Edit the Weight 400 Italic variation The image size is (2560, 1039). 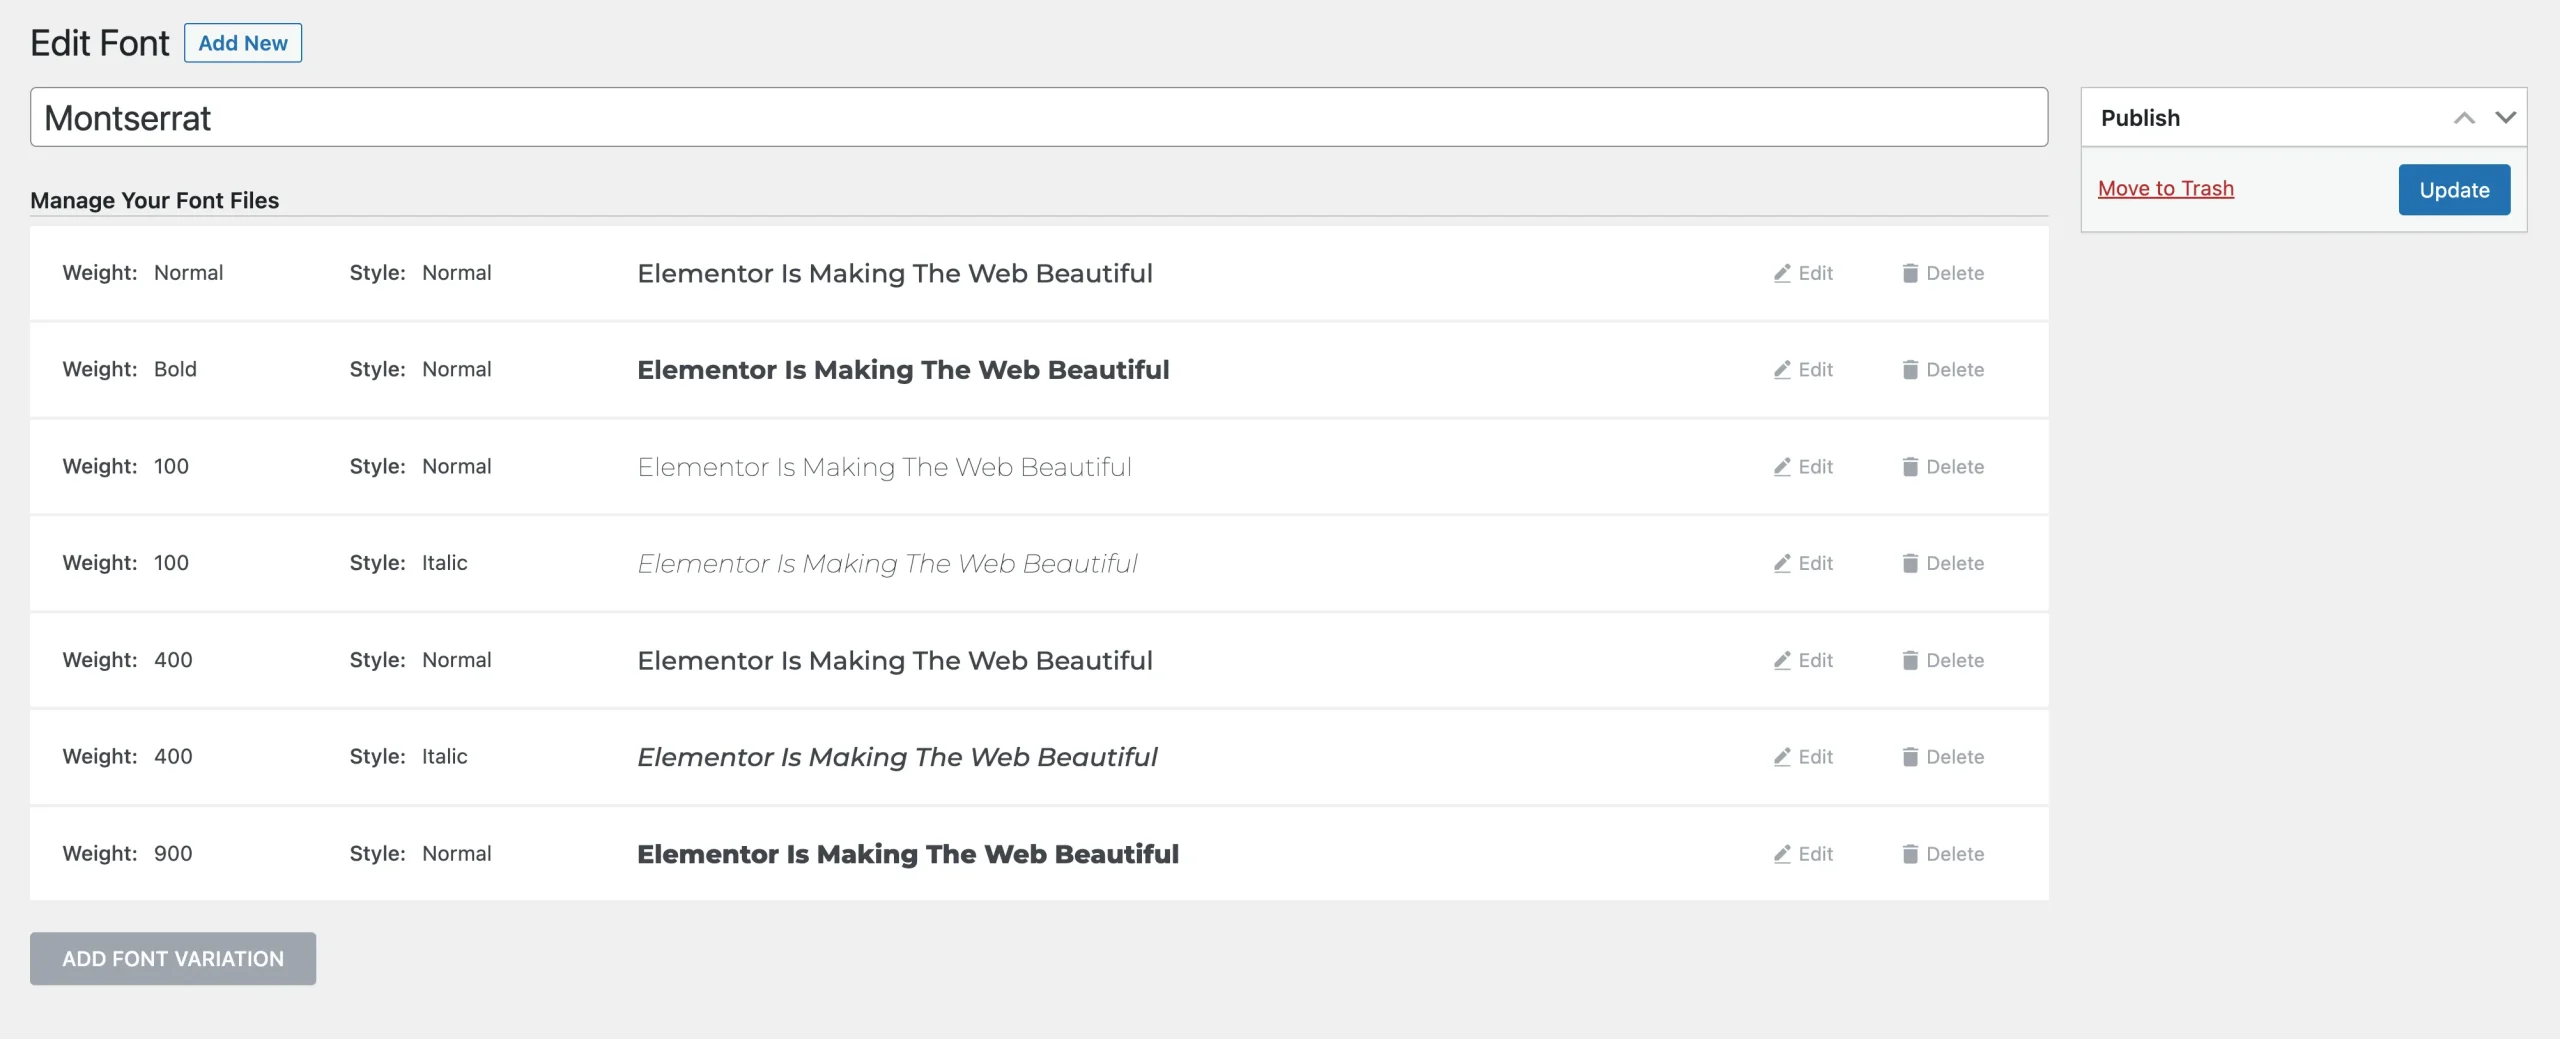point(1802,757)
